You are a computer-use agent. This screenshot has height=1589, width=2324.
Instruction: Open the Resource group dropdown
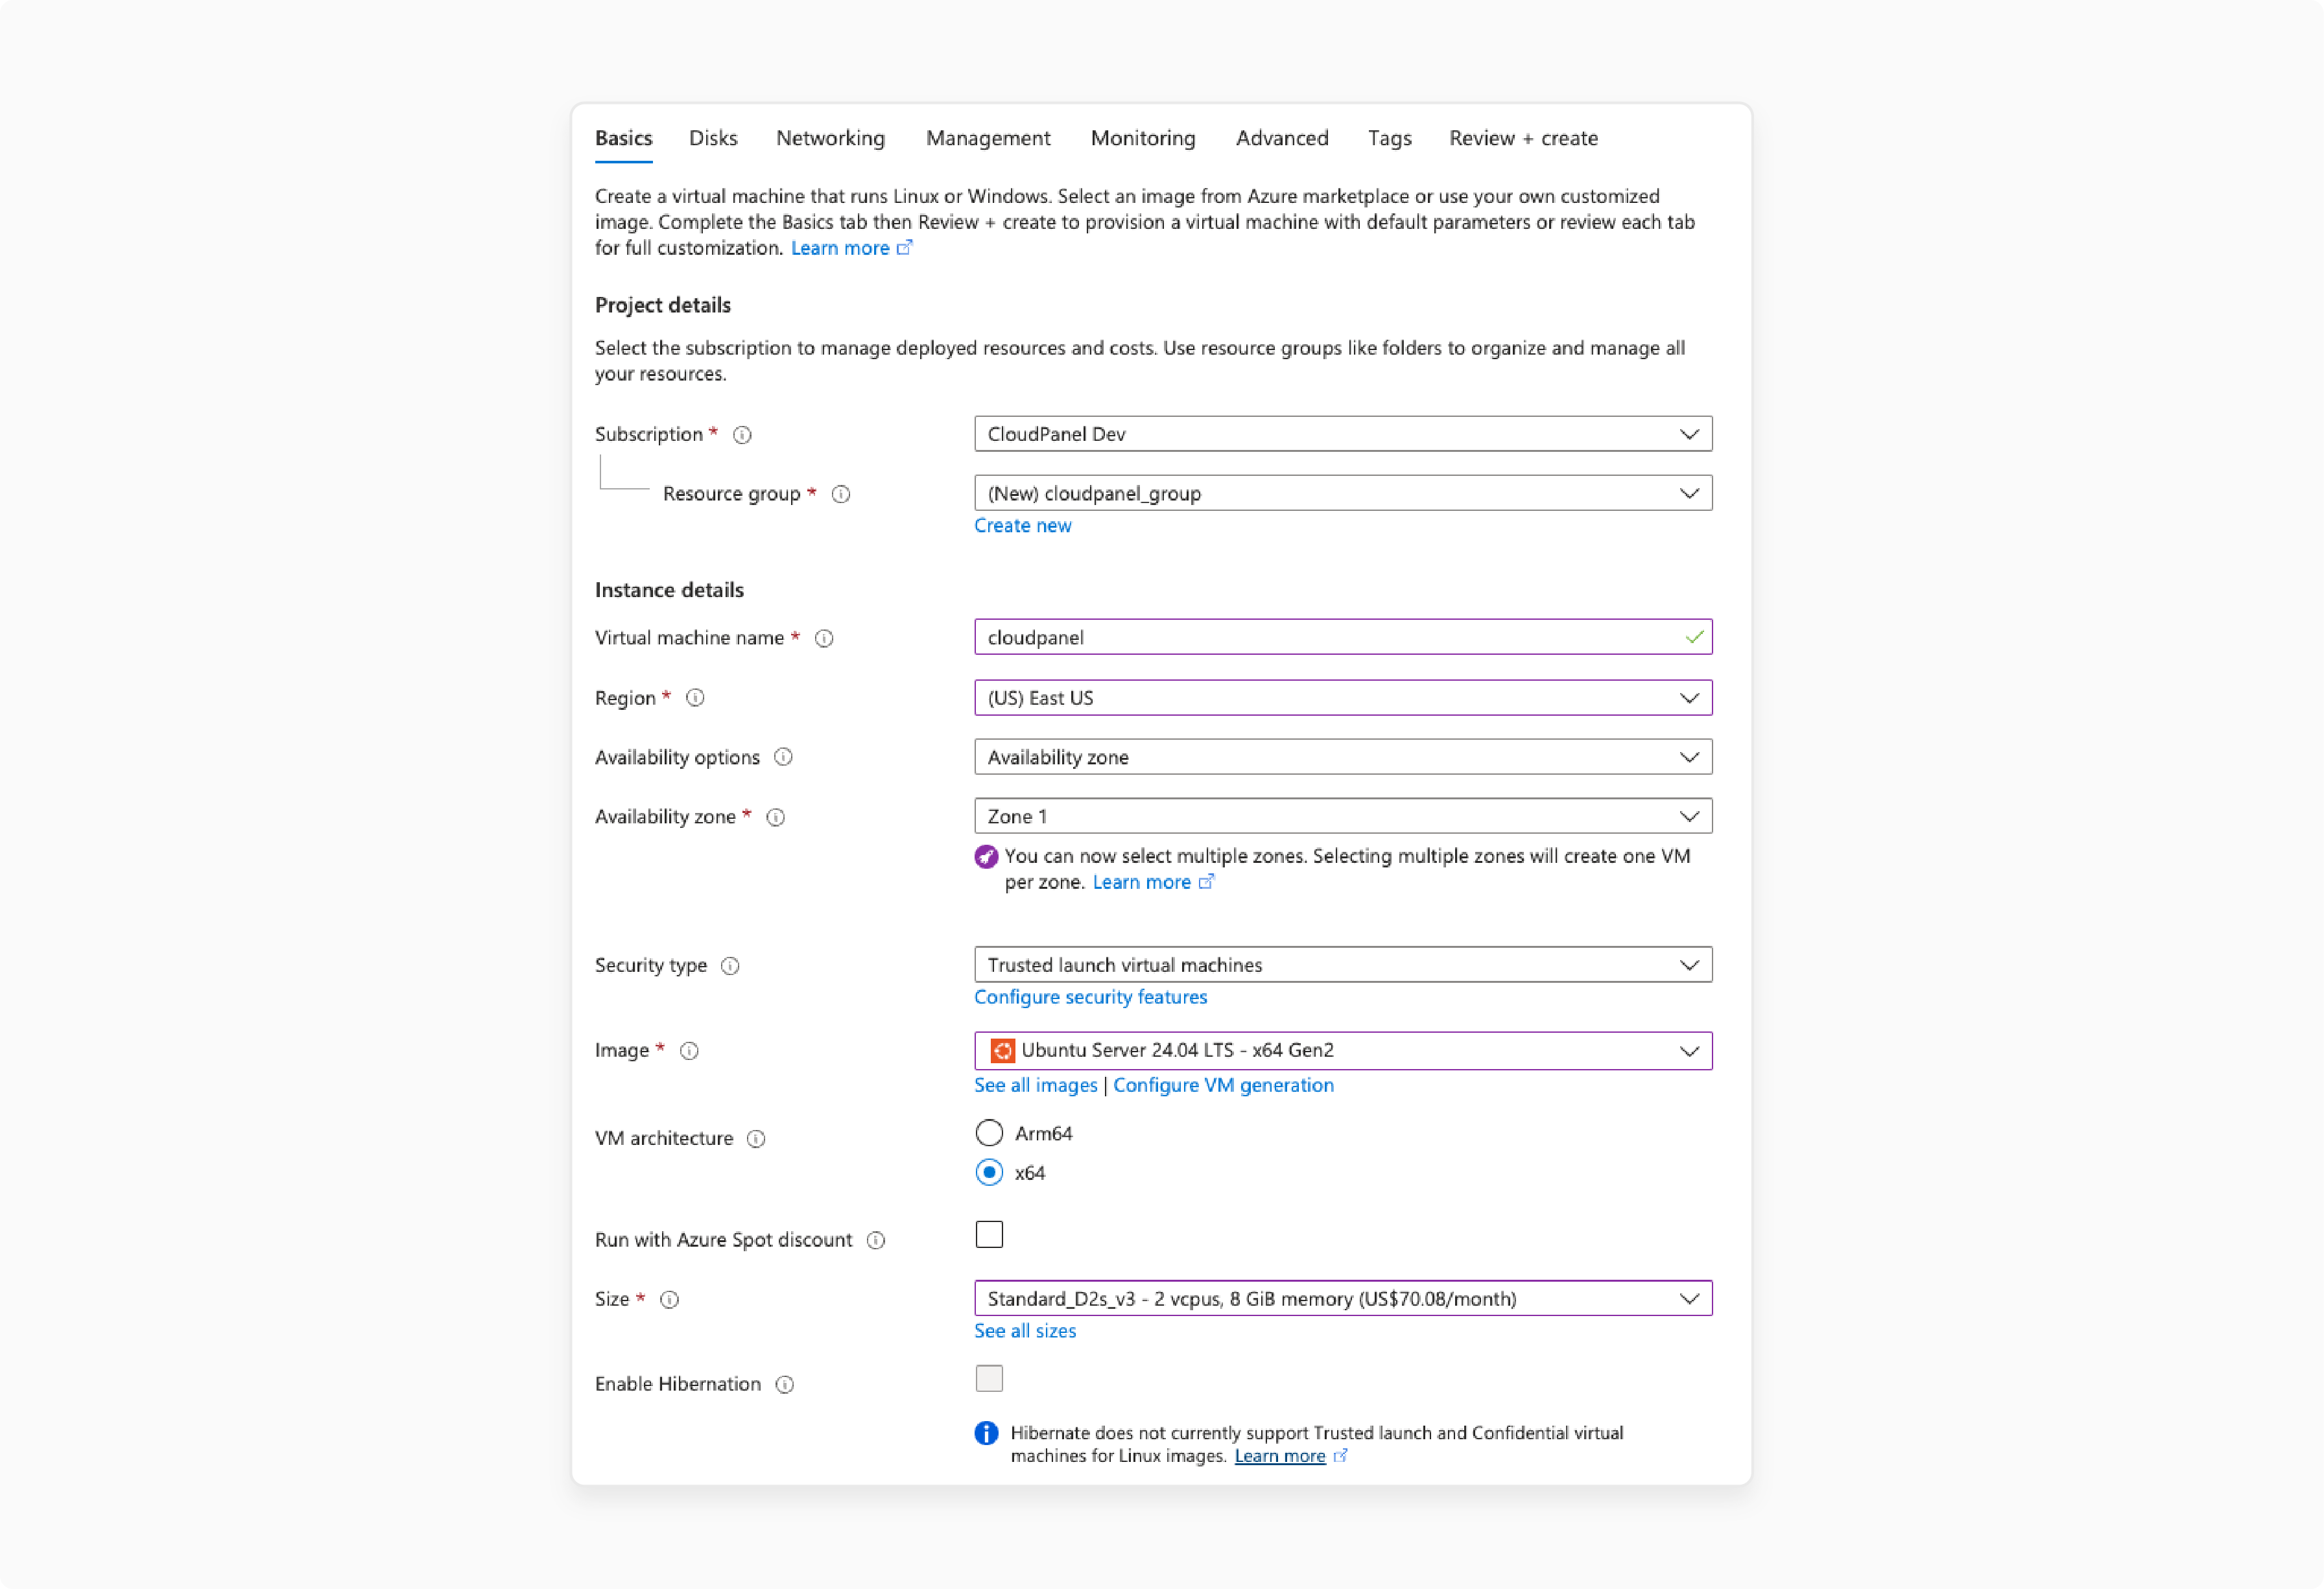[x=1343, y=493]
